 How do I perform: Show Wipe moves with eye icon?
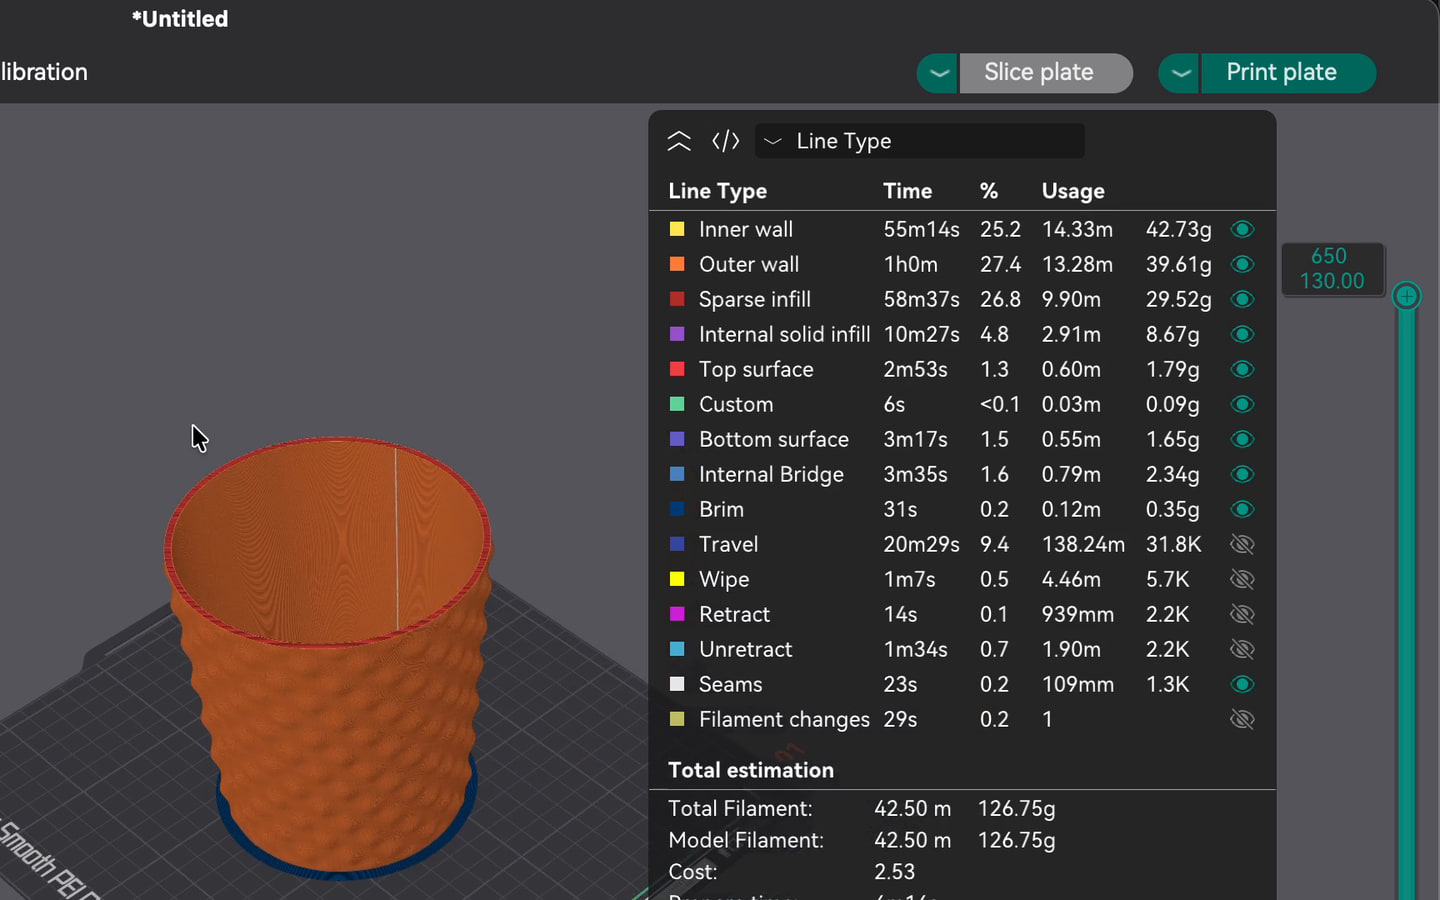(x=1242, y=579)
